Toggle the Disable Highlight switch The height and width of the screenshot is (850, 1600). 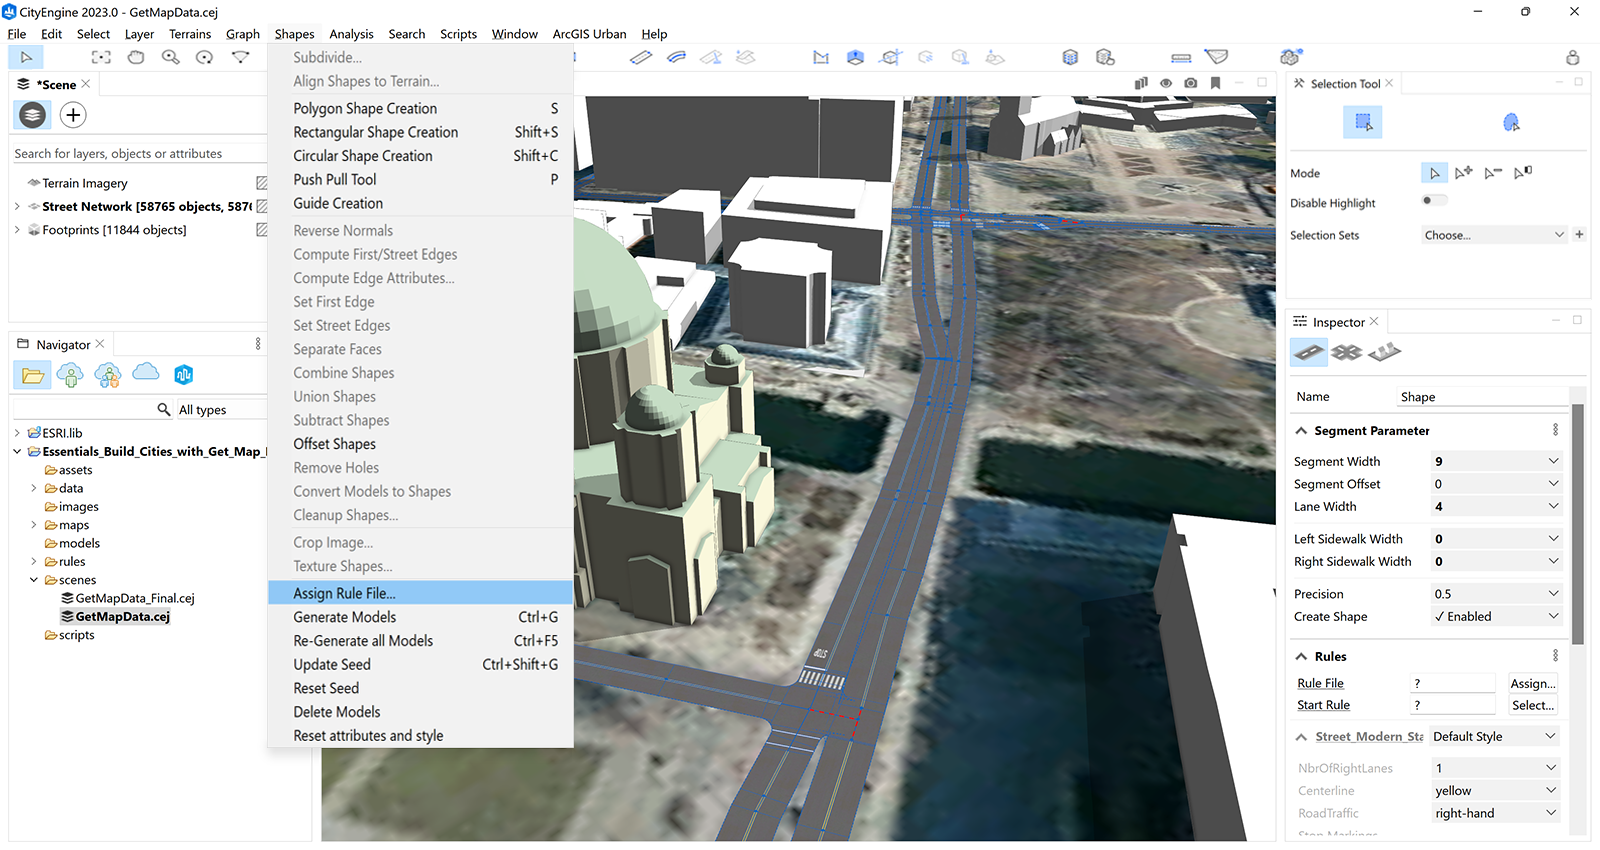[1433, 201]
